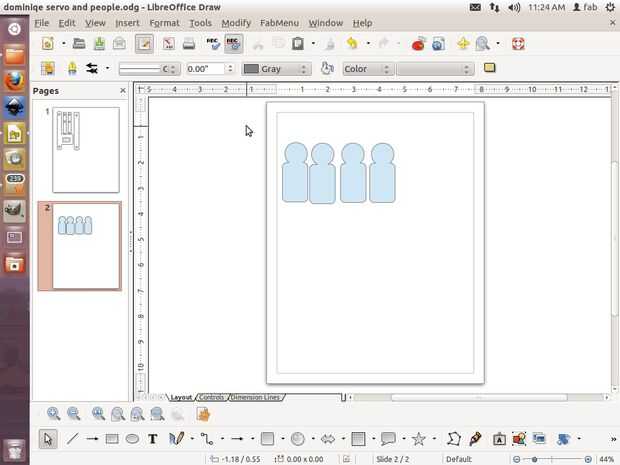This screenshot has height=465, width=620.
Task: Click the Hyperlink globe icon
Action: [x=438, y=43]
